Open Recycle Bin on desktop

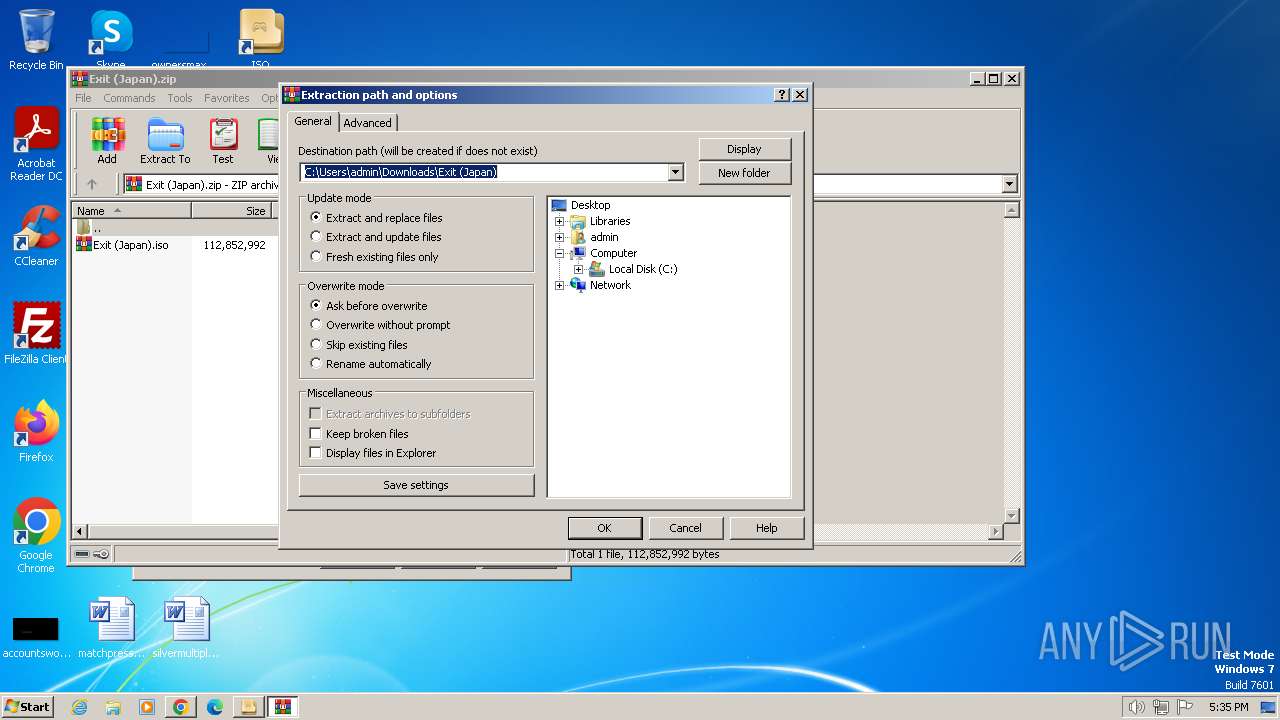(36, 40)
